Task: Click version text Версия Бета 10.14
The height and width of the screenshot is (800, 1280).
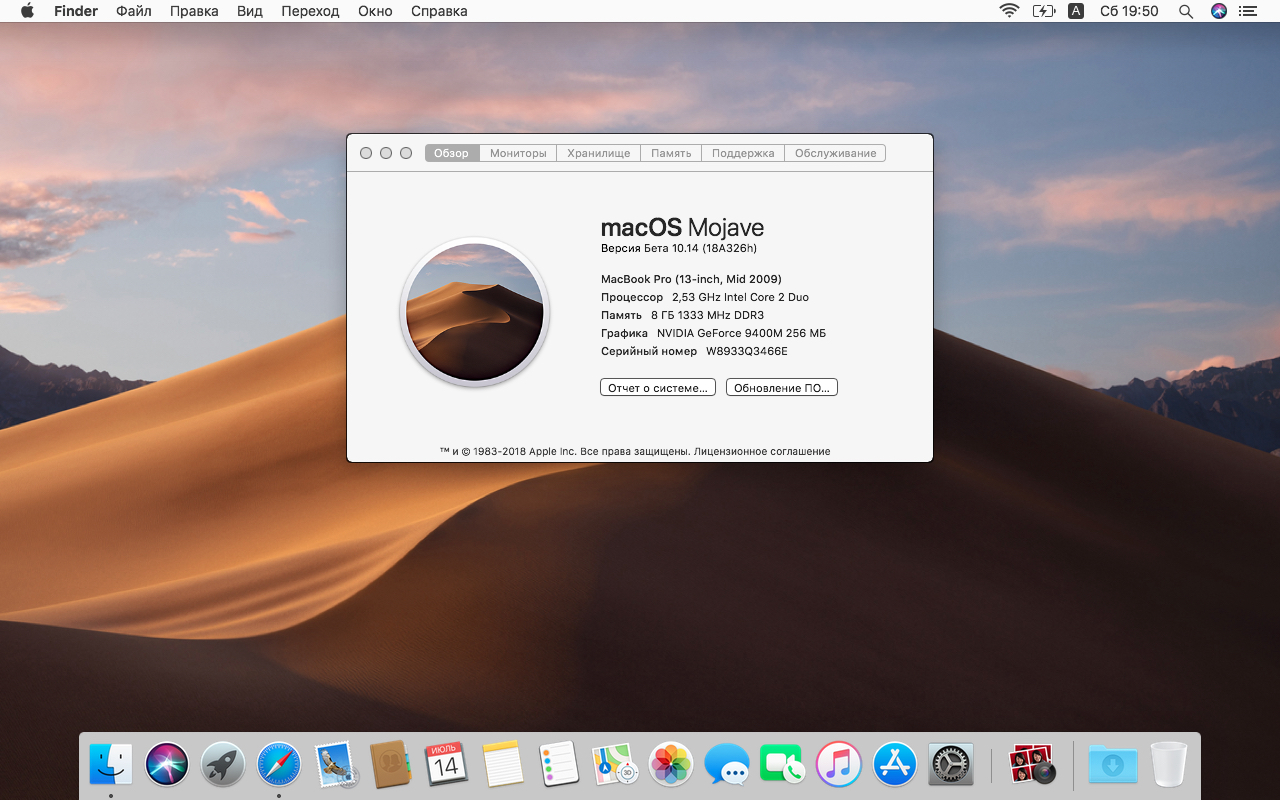Action: coord(679,248)
